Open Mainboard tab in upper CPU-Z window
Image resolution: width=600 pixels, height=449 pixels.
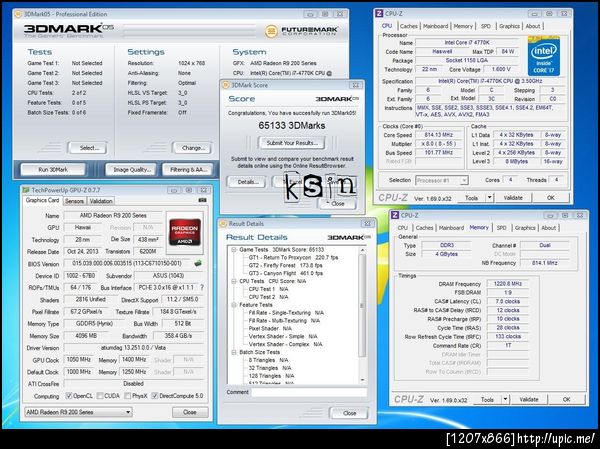click(x=435, y=26)
